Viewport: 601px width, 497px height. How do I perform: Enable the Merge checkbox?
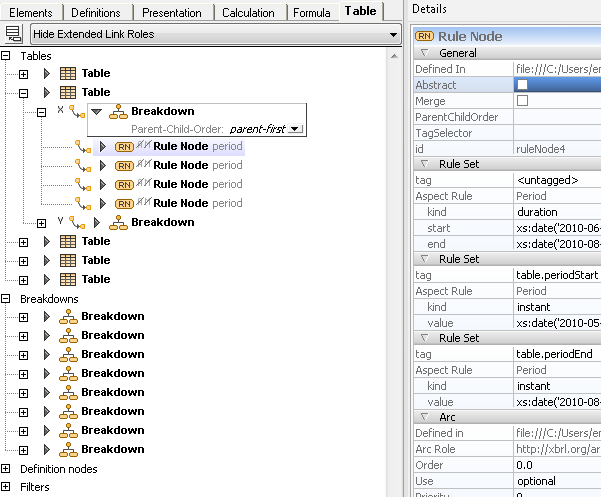(522, 101)
